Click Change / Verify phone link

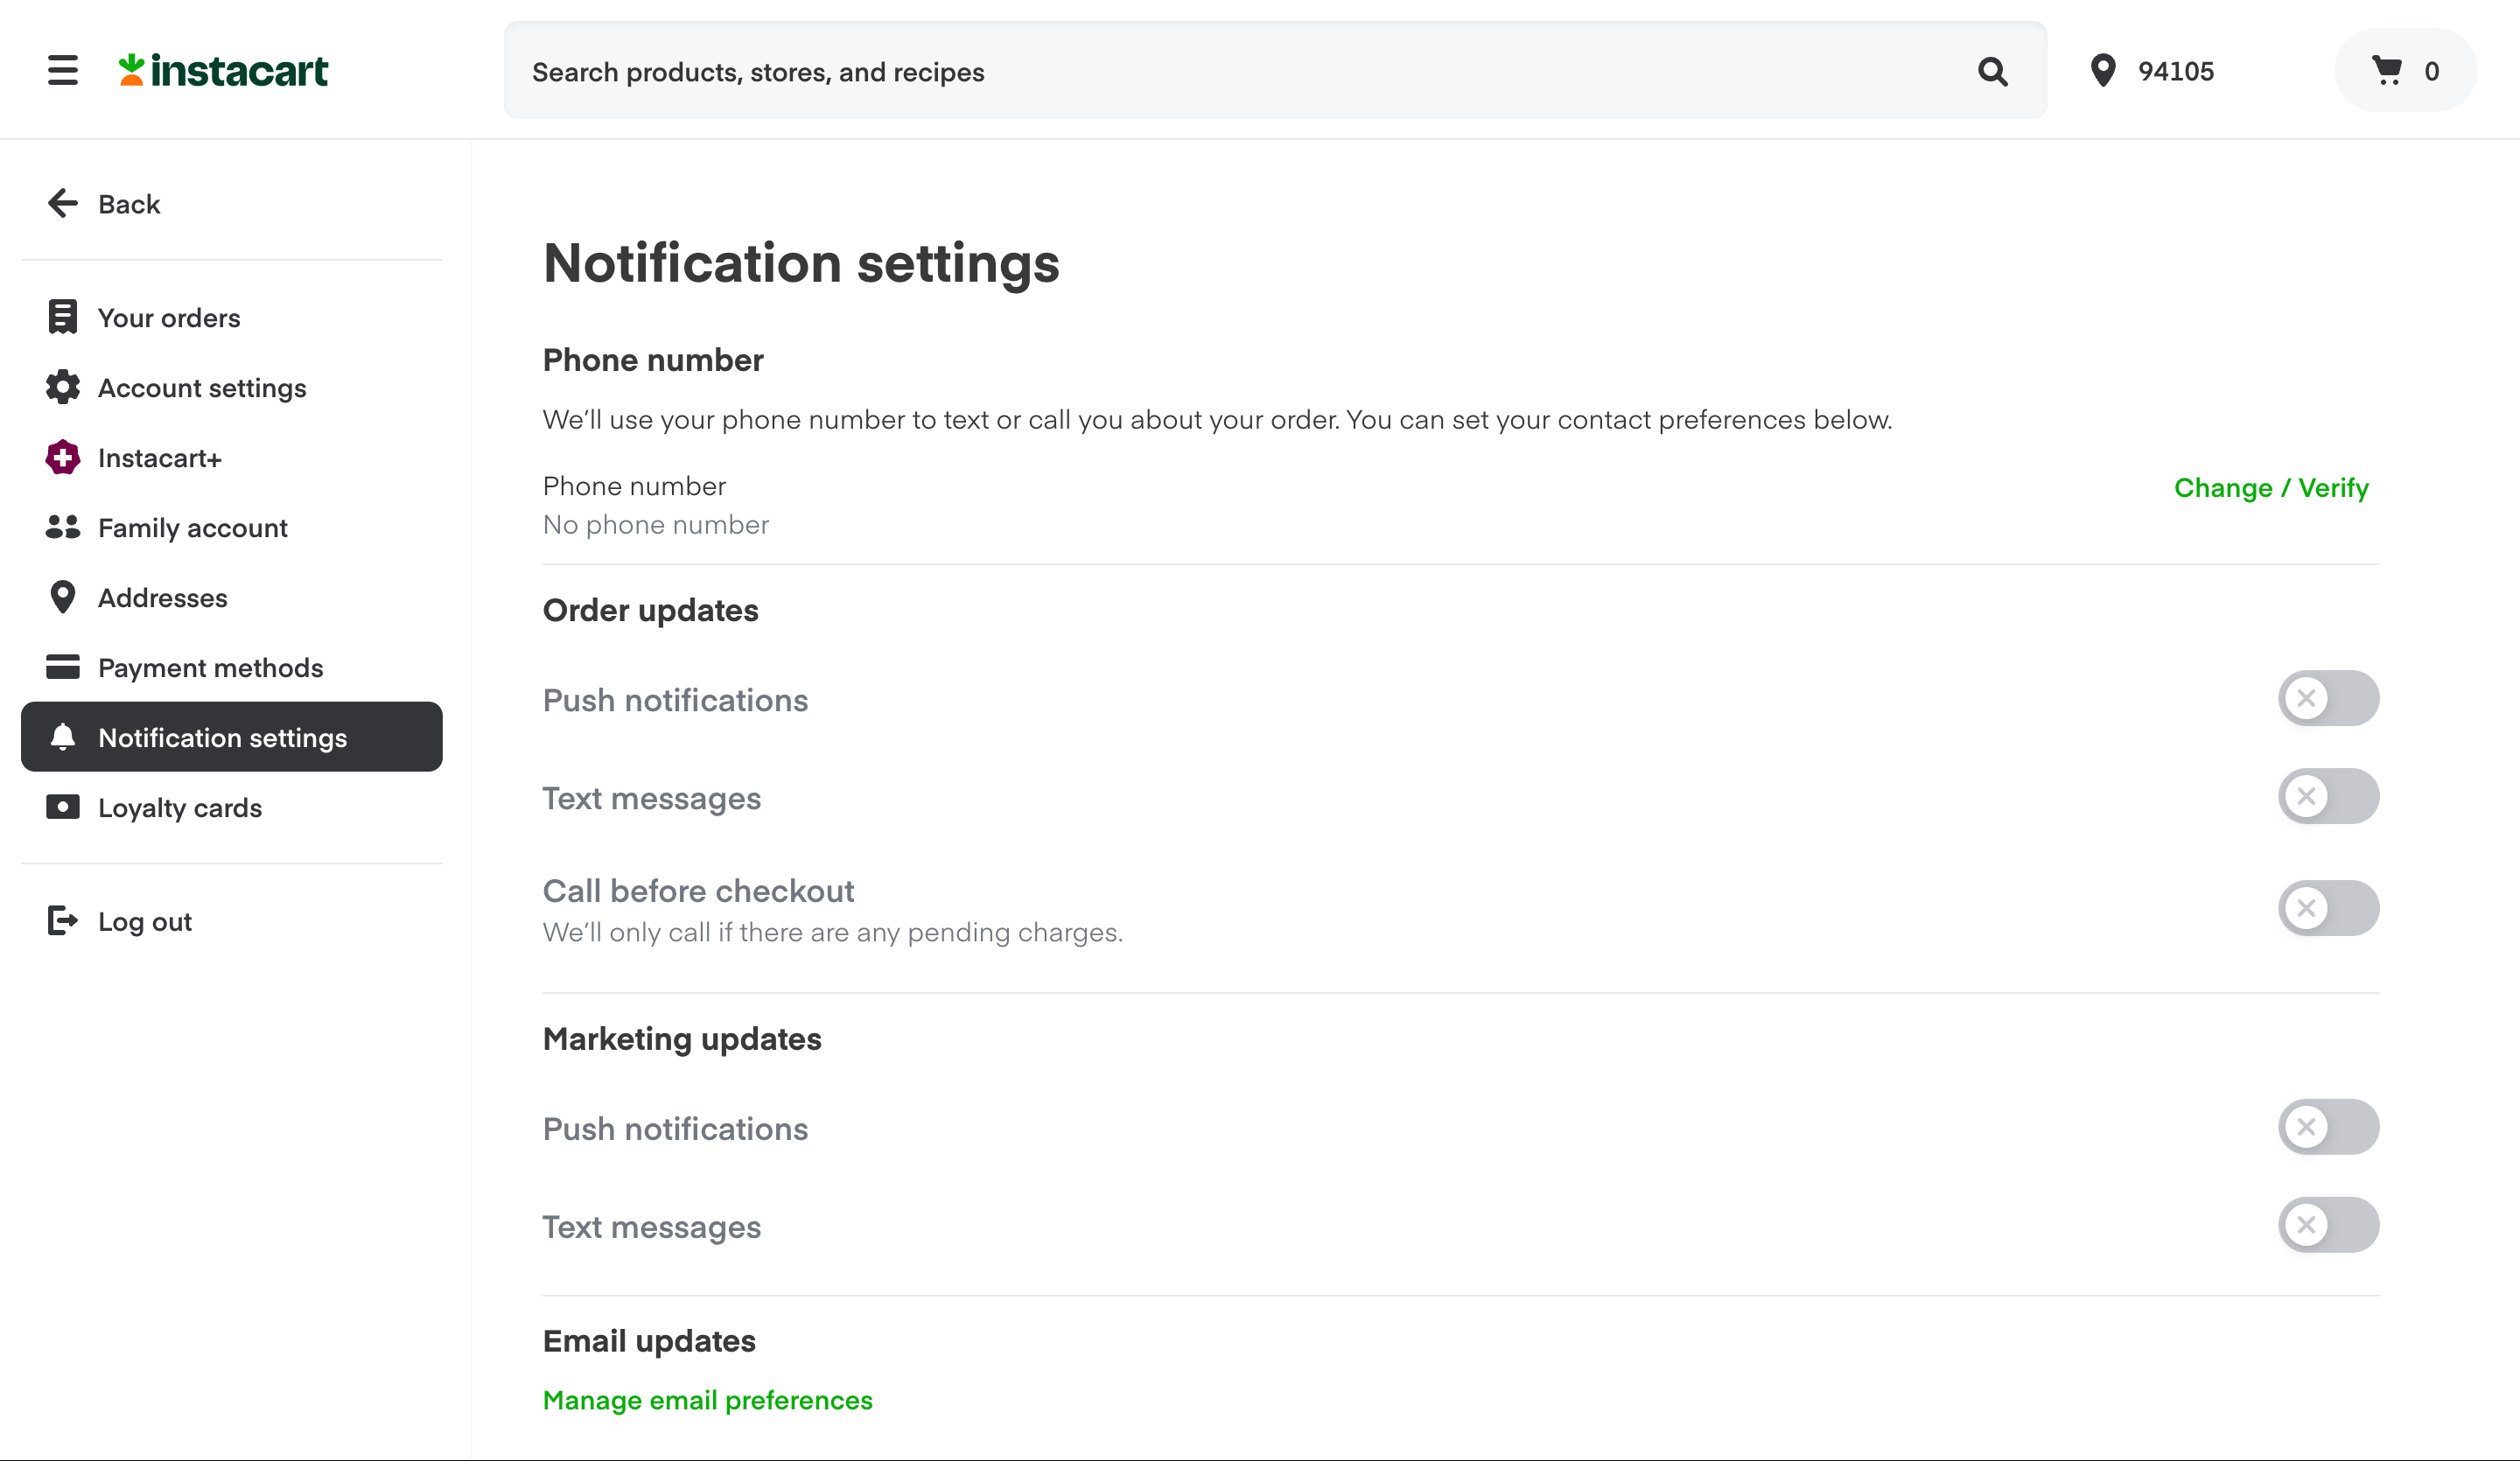point(2271,488)
